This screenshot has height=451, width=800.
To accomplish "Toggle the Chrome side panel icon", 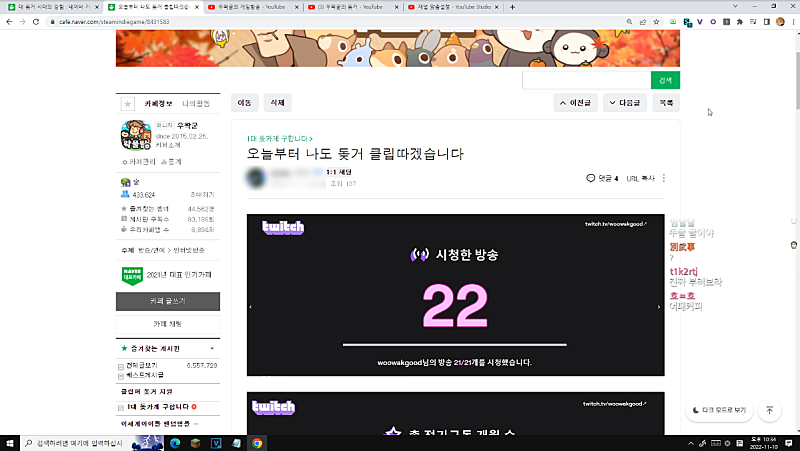I will tap(766, 22).
